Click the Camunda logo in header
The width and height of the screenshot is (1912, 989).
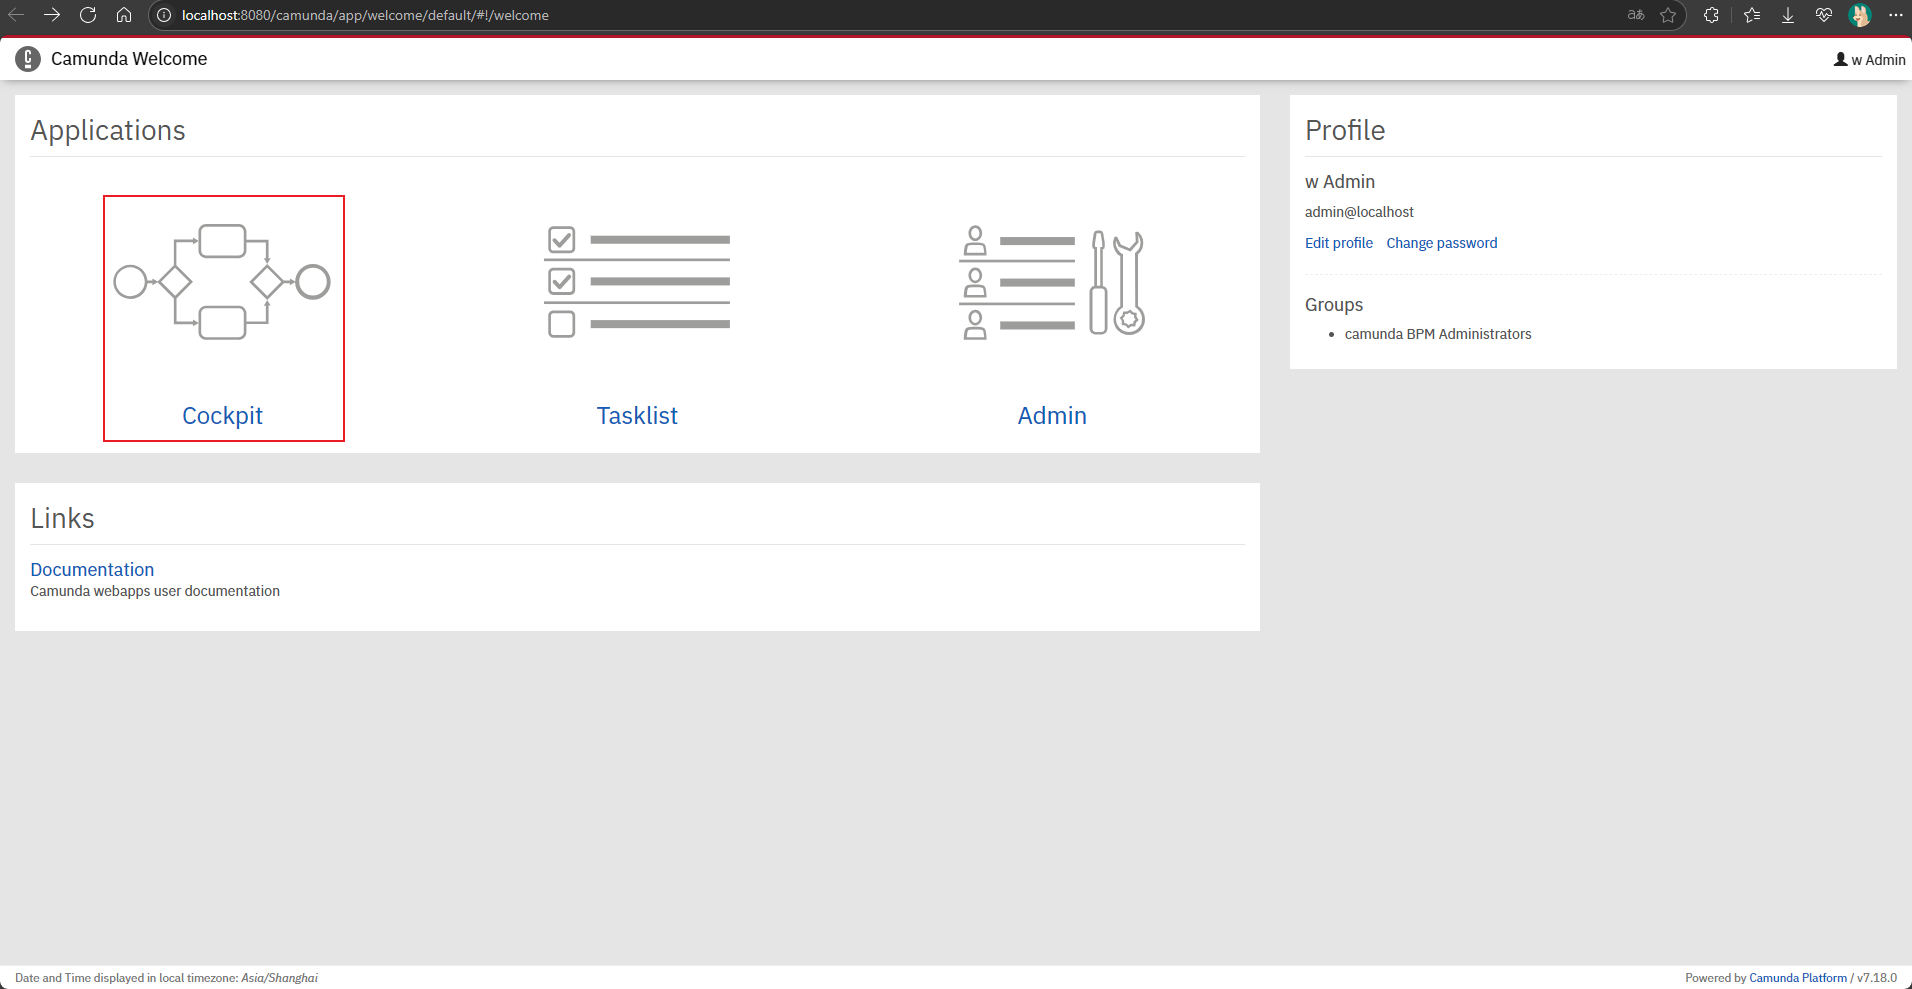pyautogui.click(x=28, y=59)
